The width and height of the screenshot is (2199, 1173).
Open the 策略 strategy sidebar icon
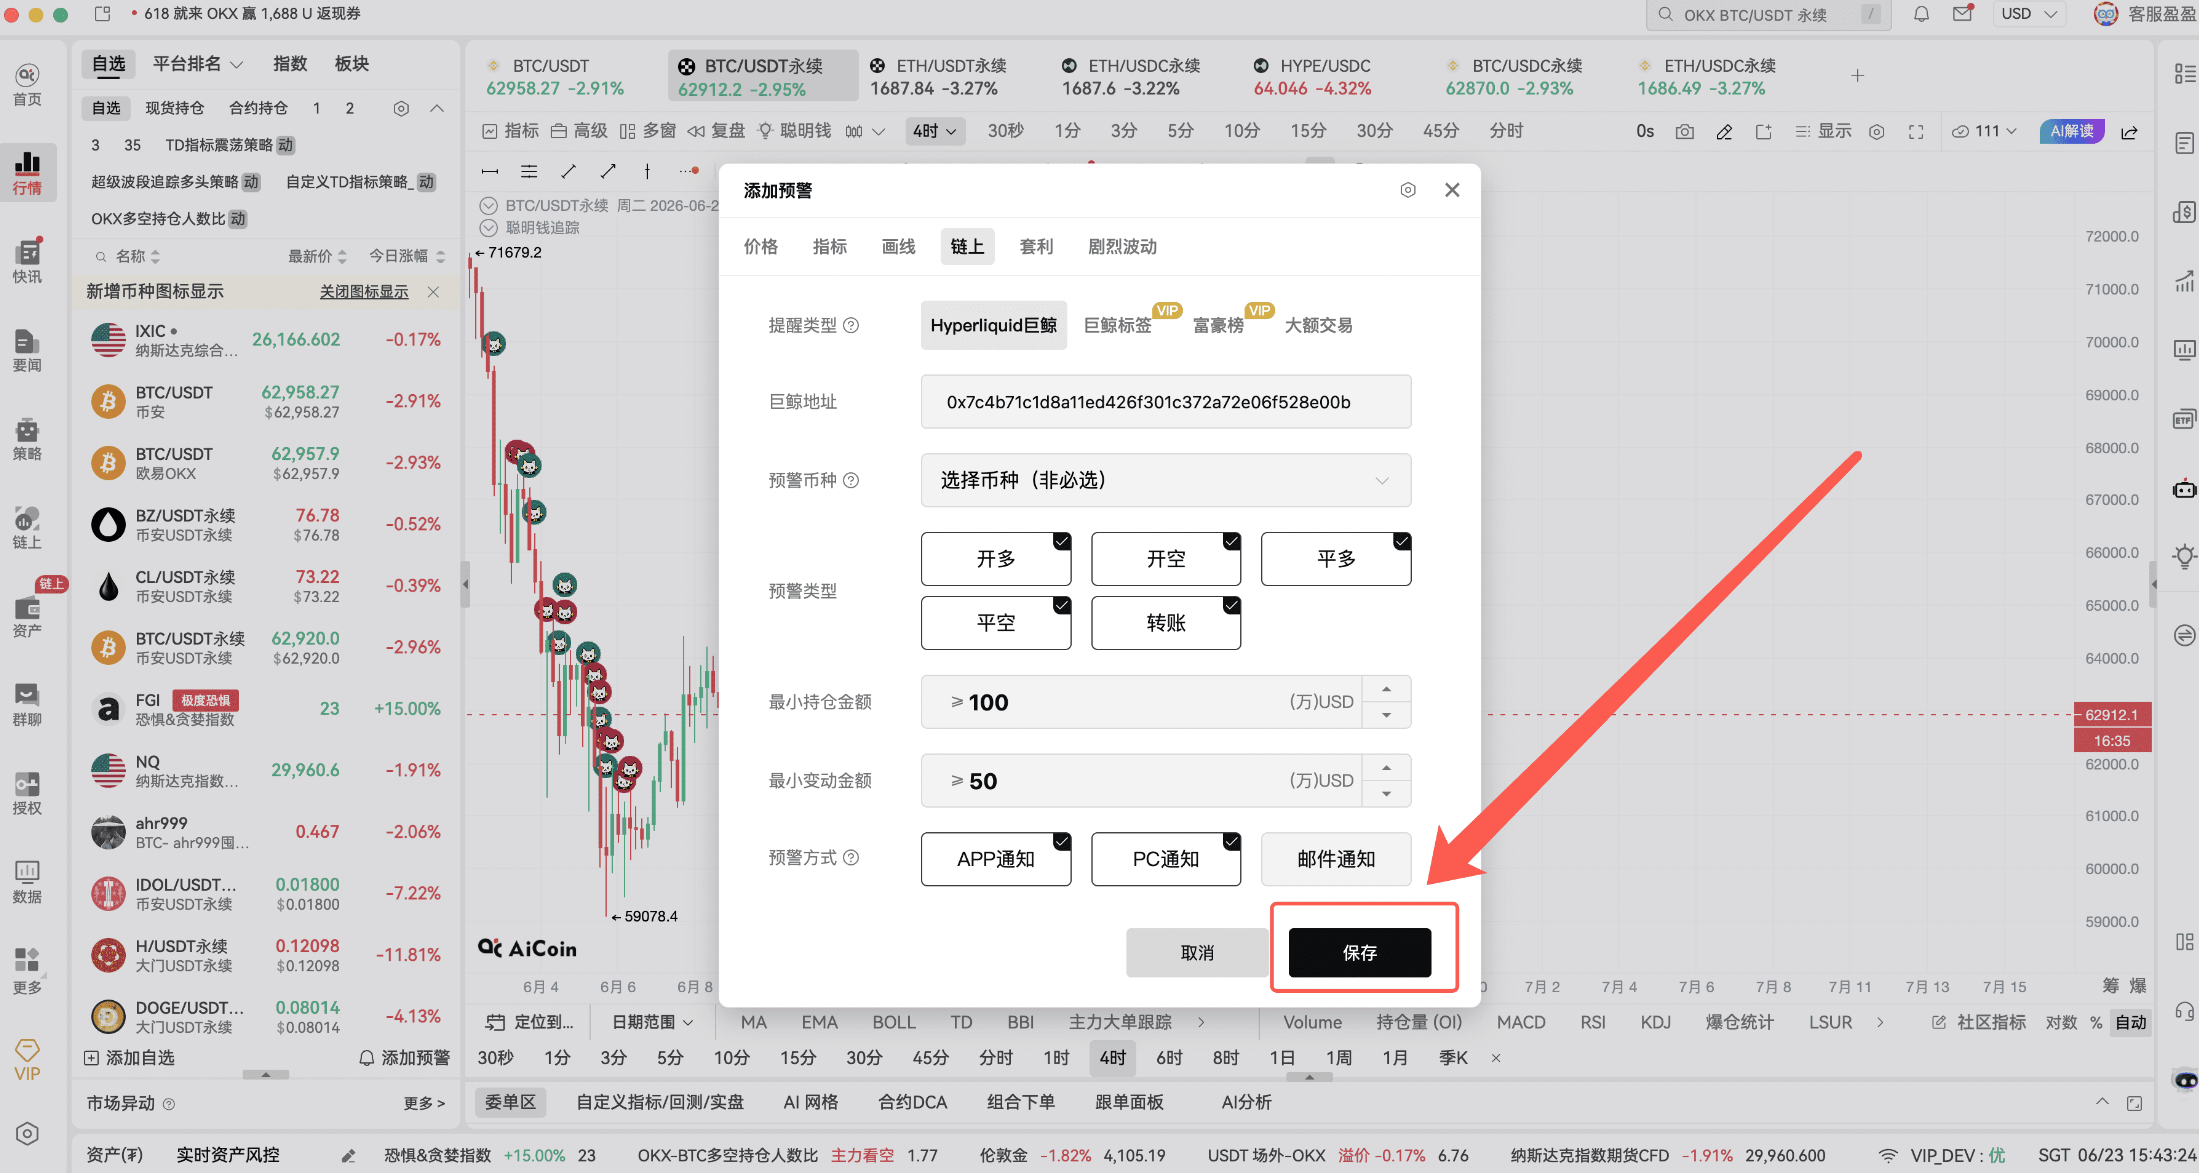[27, 439]
